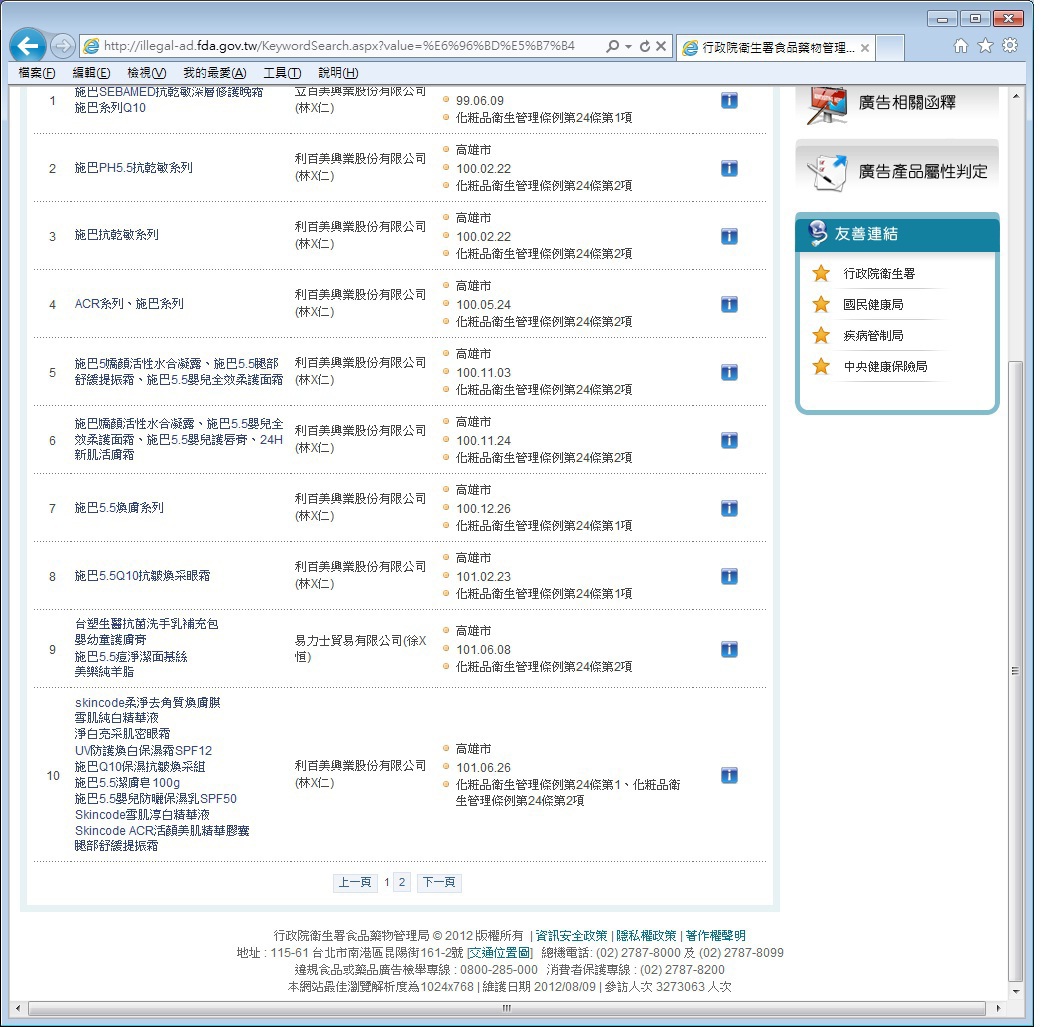Click the star next to 中央健康保險局
The width and height of the screenshot is (1054, 1027).
tap(821, 366)
